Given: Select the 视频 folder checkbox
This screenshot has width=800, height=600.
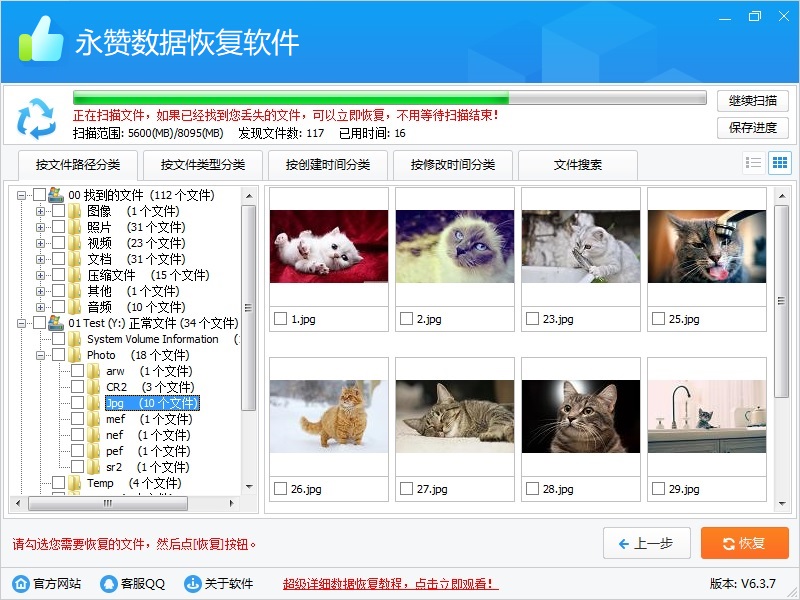Looking at the screenshot, I should (x=59, y=243).
